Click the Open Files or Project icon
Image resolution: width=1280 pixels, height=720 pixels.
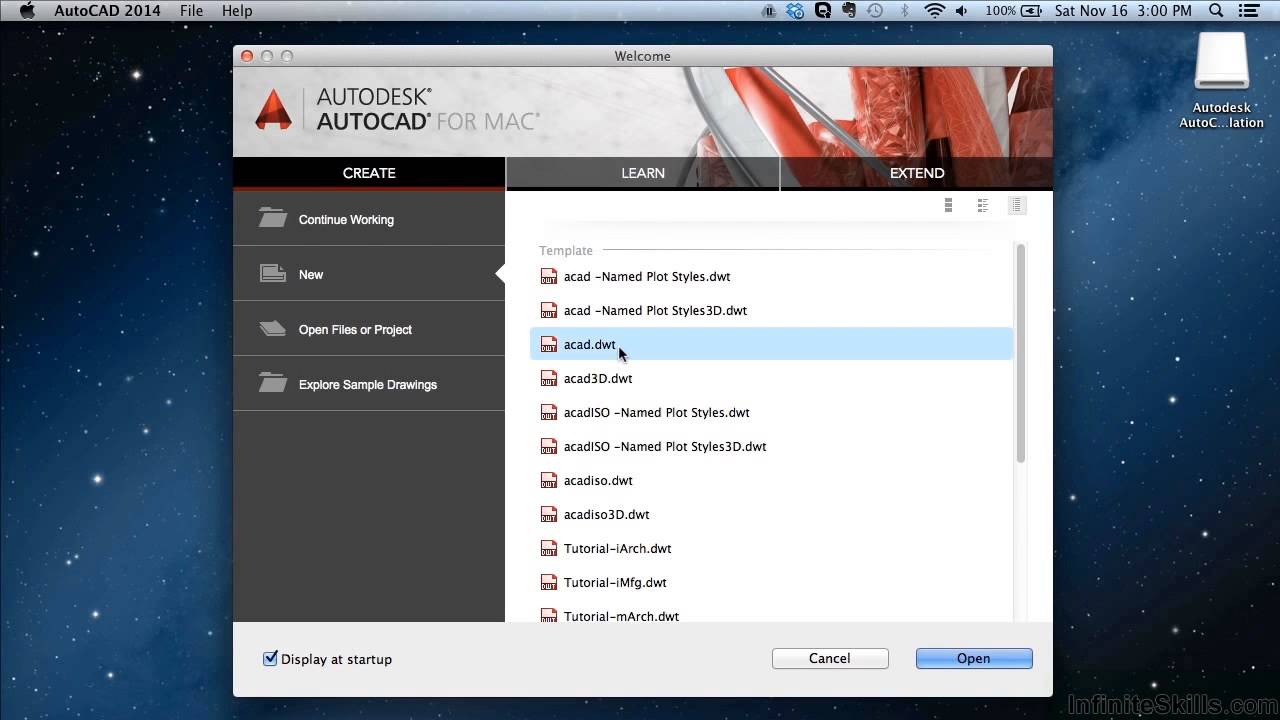[272, 328]
